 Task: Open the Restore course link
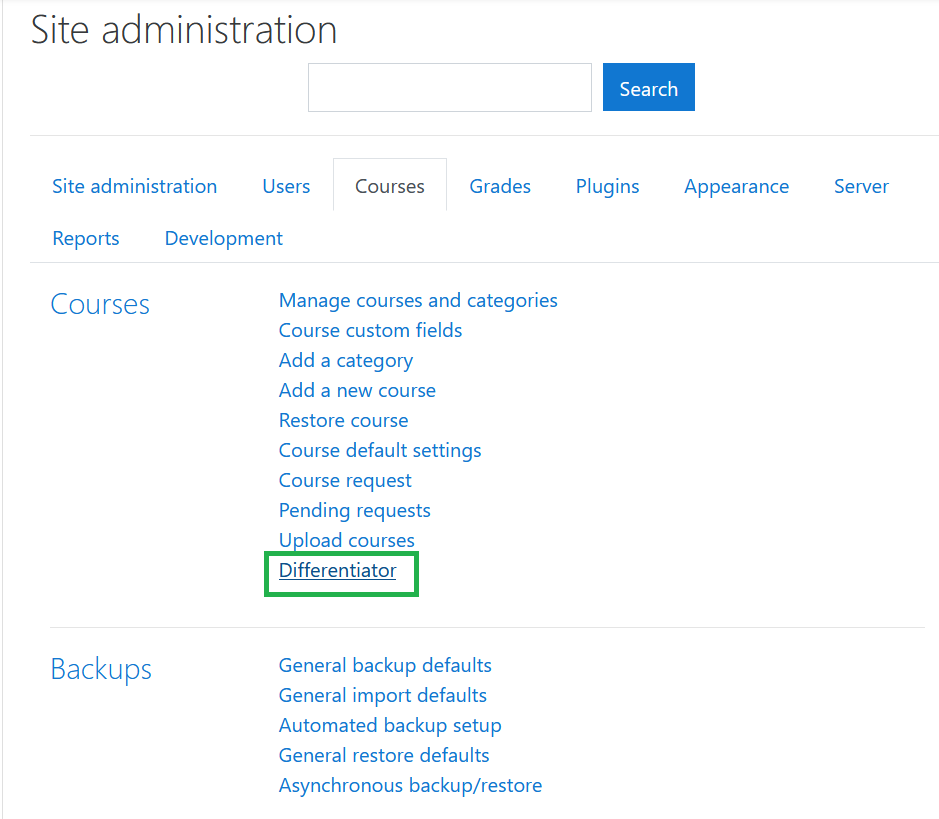tap(343, 420)
